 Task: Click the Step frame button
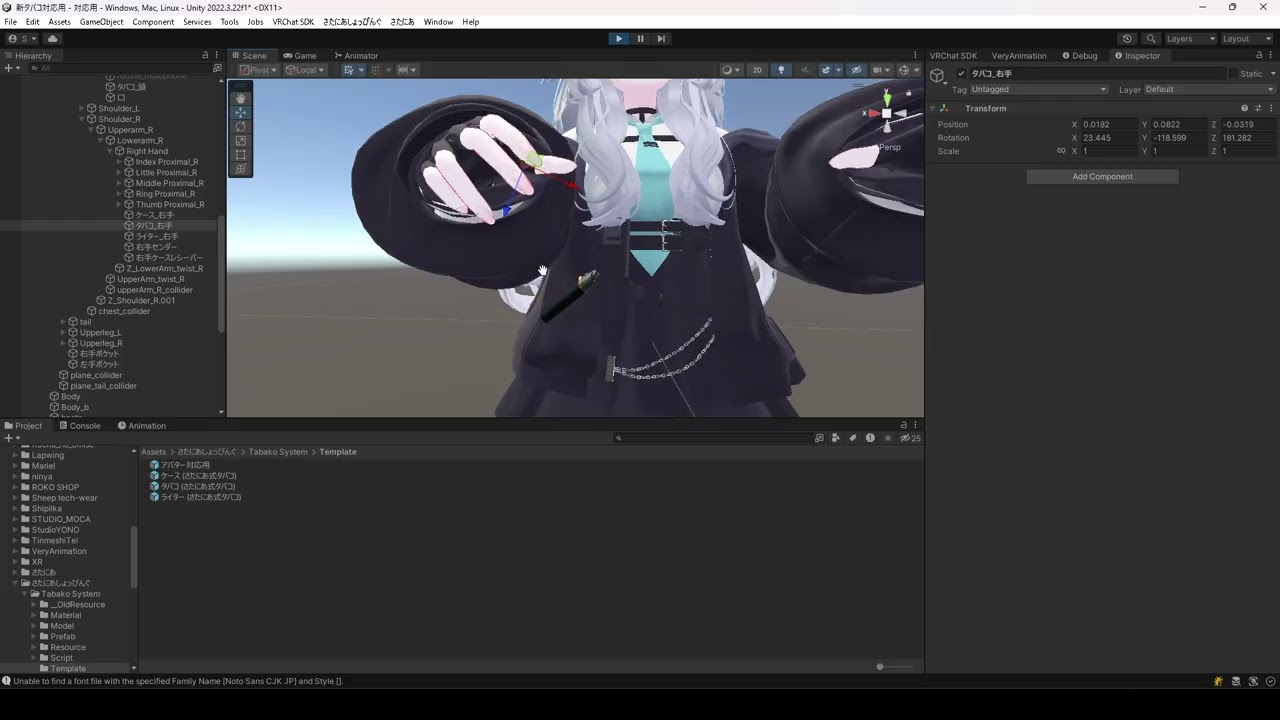point(661,39)
